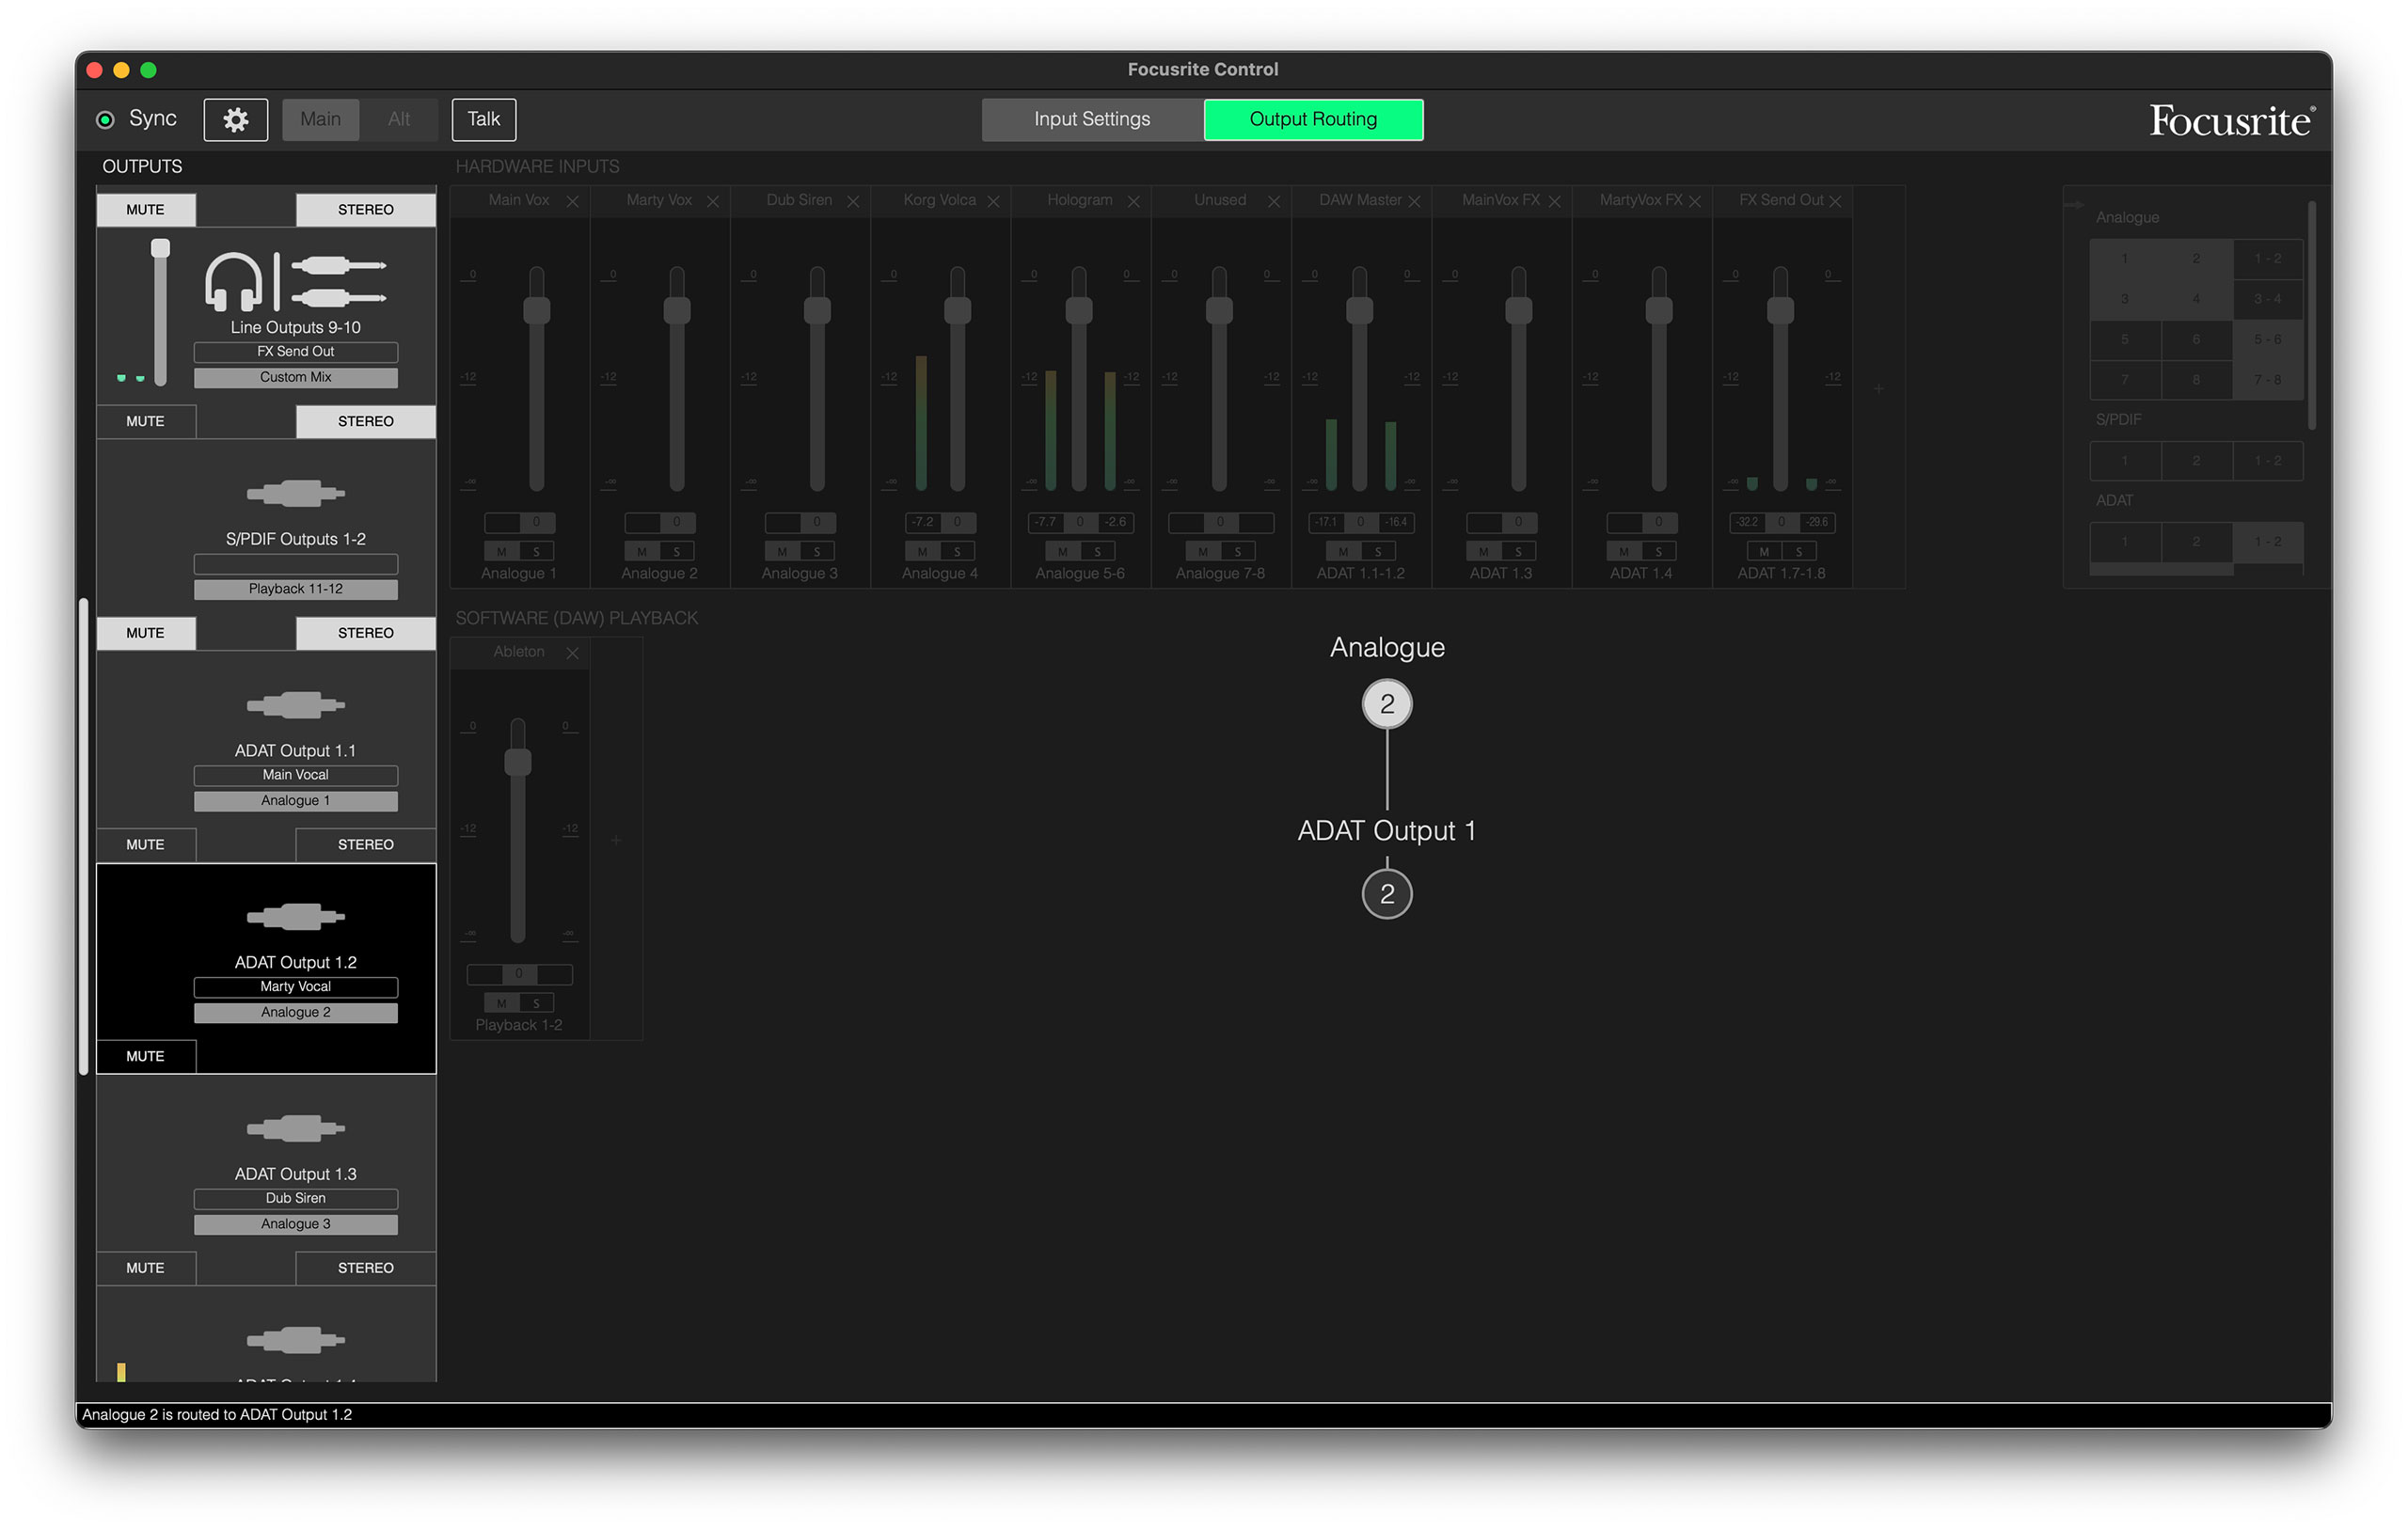The image size is (2408, 1529).
Task: Select the Main monitor button
Action: click(x=320, y=119)
